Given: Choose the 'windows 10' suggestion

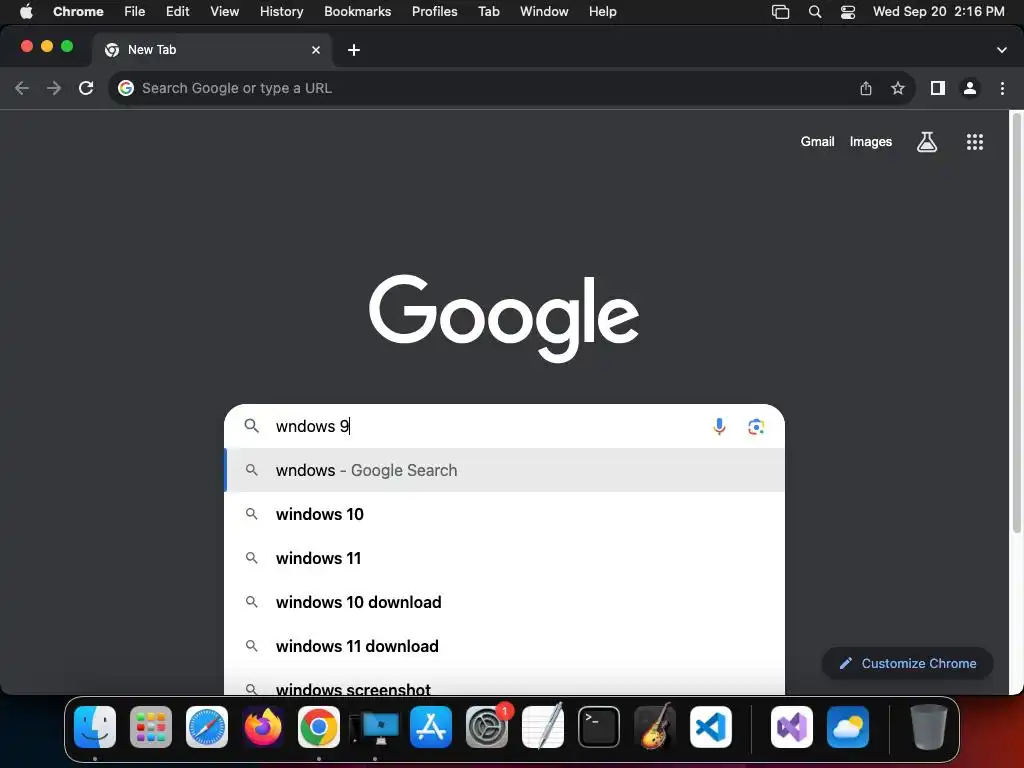Looking at the screenshot, I should point(504,514).
